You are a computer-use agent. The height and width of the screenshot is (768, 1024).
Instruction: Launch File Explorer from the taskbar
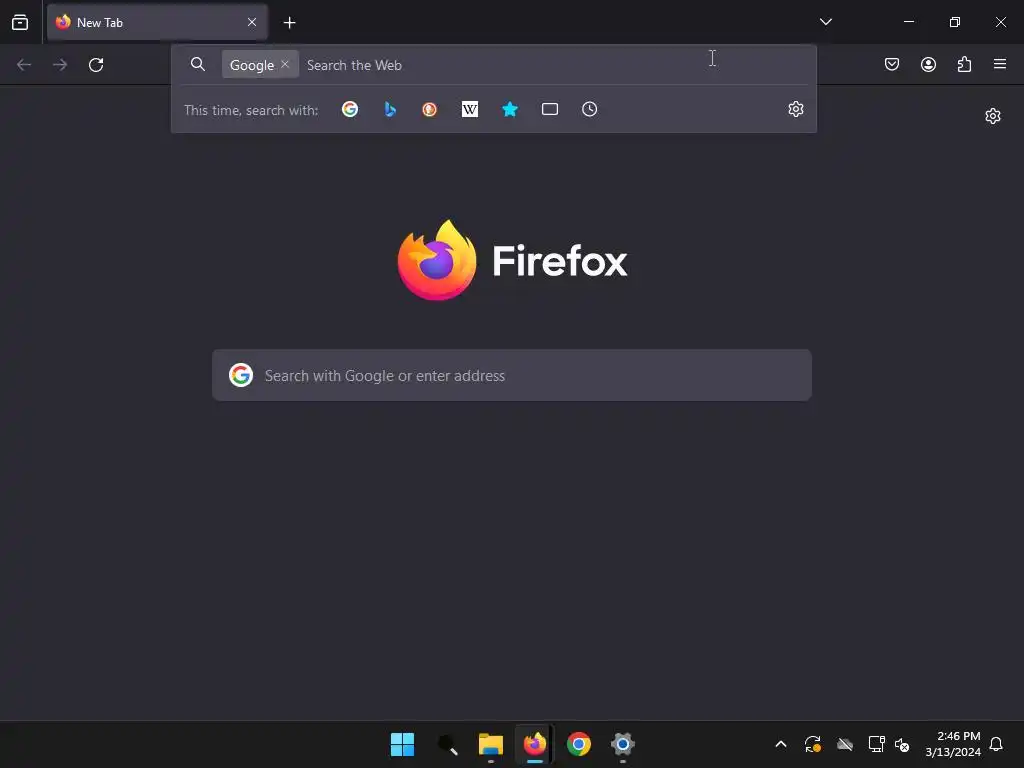(x=490, y=744)
